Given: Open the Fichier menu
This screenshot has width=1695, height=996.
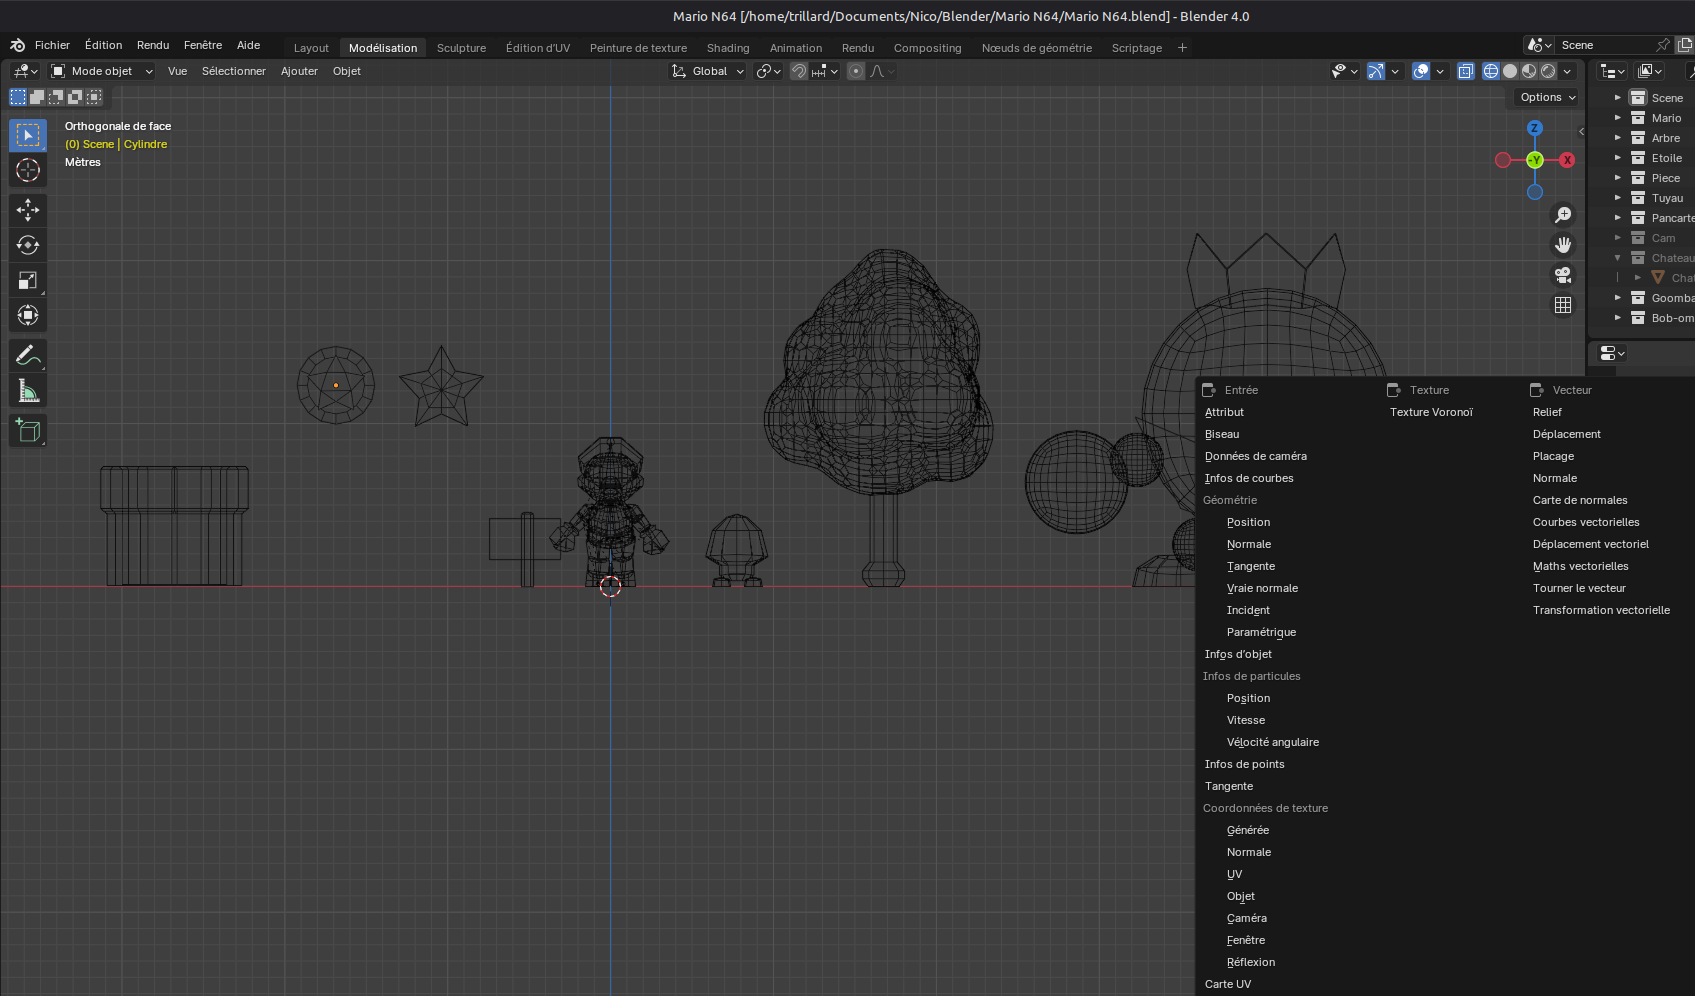Looking at the screenshot, I should (x=52, y=45).
